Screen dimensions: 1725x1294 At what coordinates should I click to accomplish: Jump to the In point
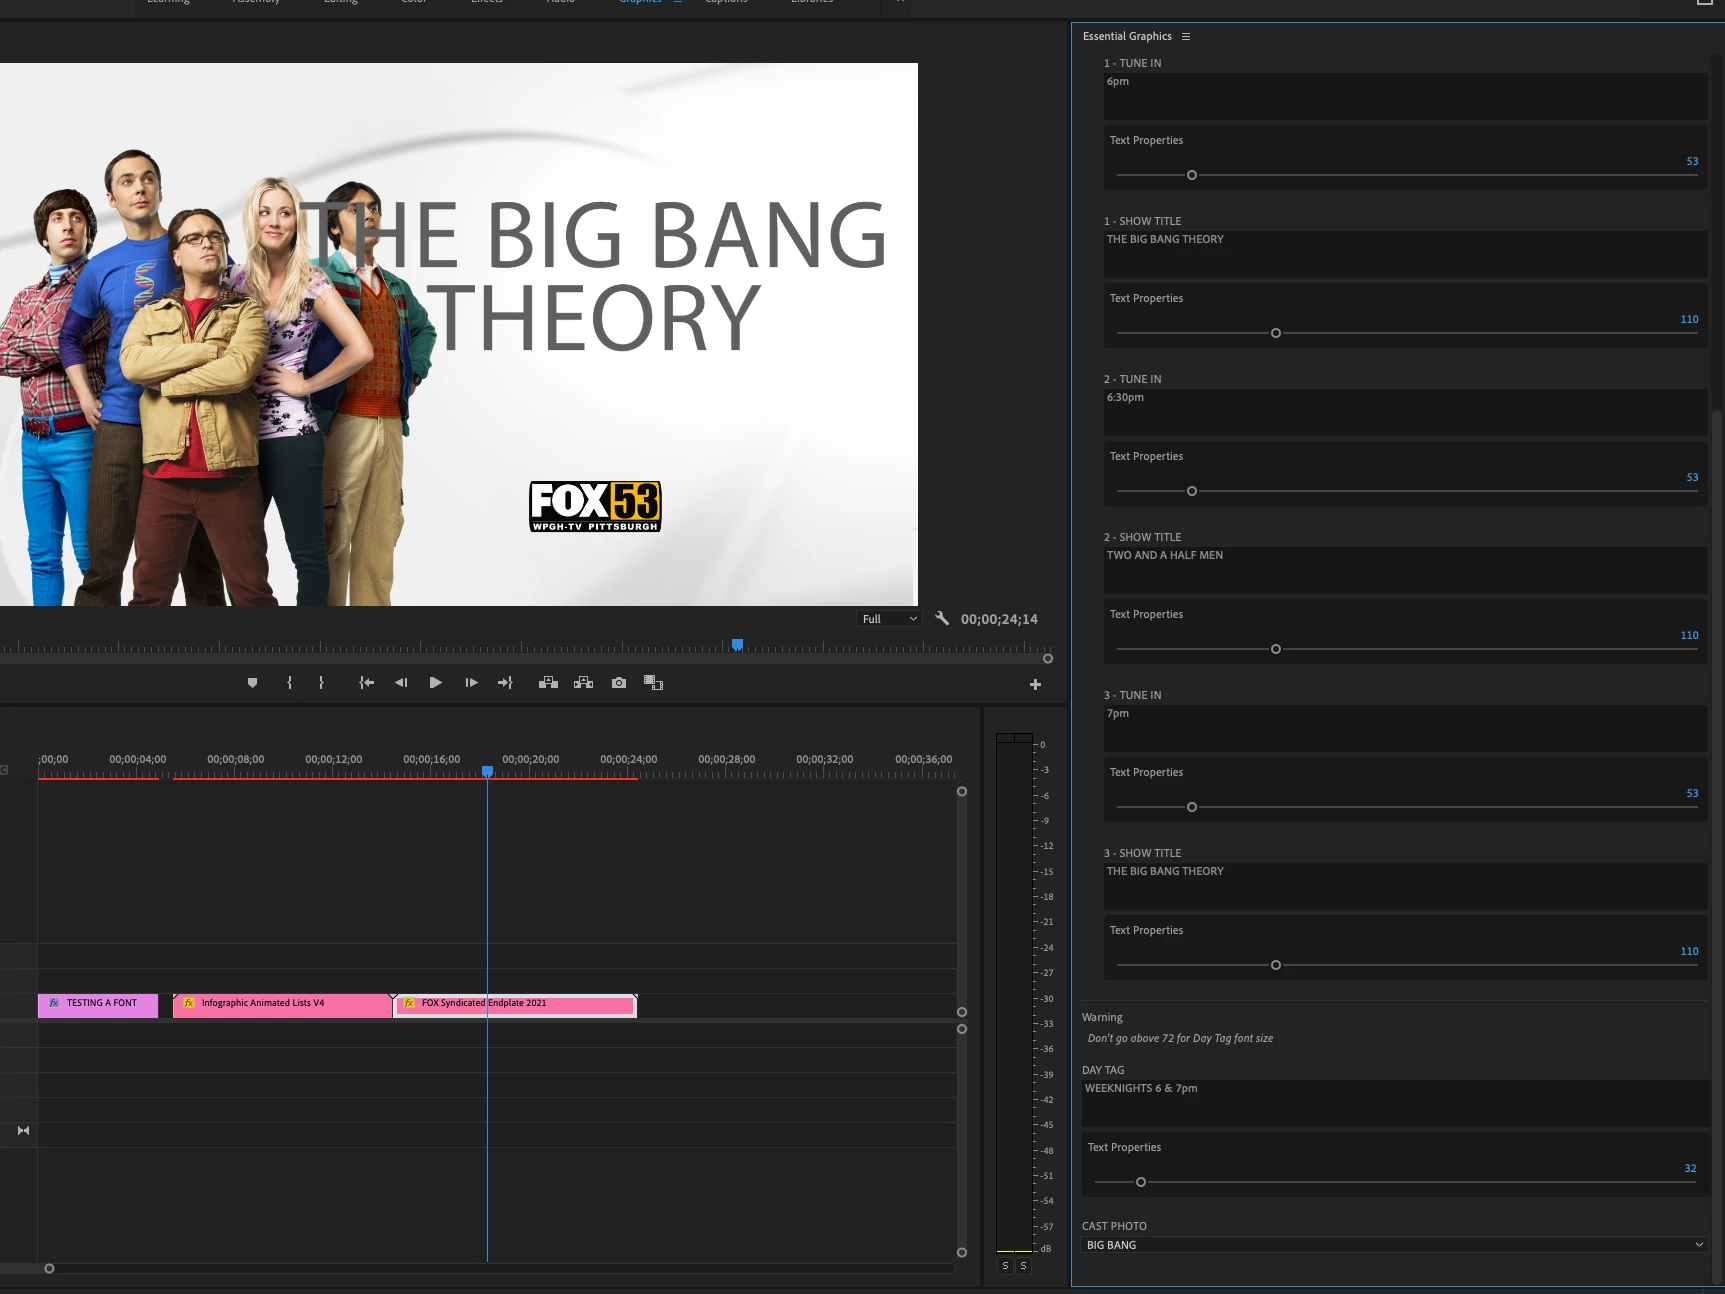click(367, 683)
